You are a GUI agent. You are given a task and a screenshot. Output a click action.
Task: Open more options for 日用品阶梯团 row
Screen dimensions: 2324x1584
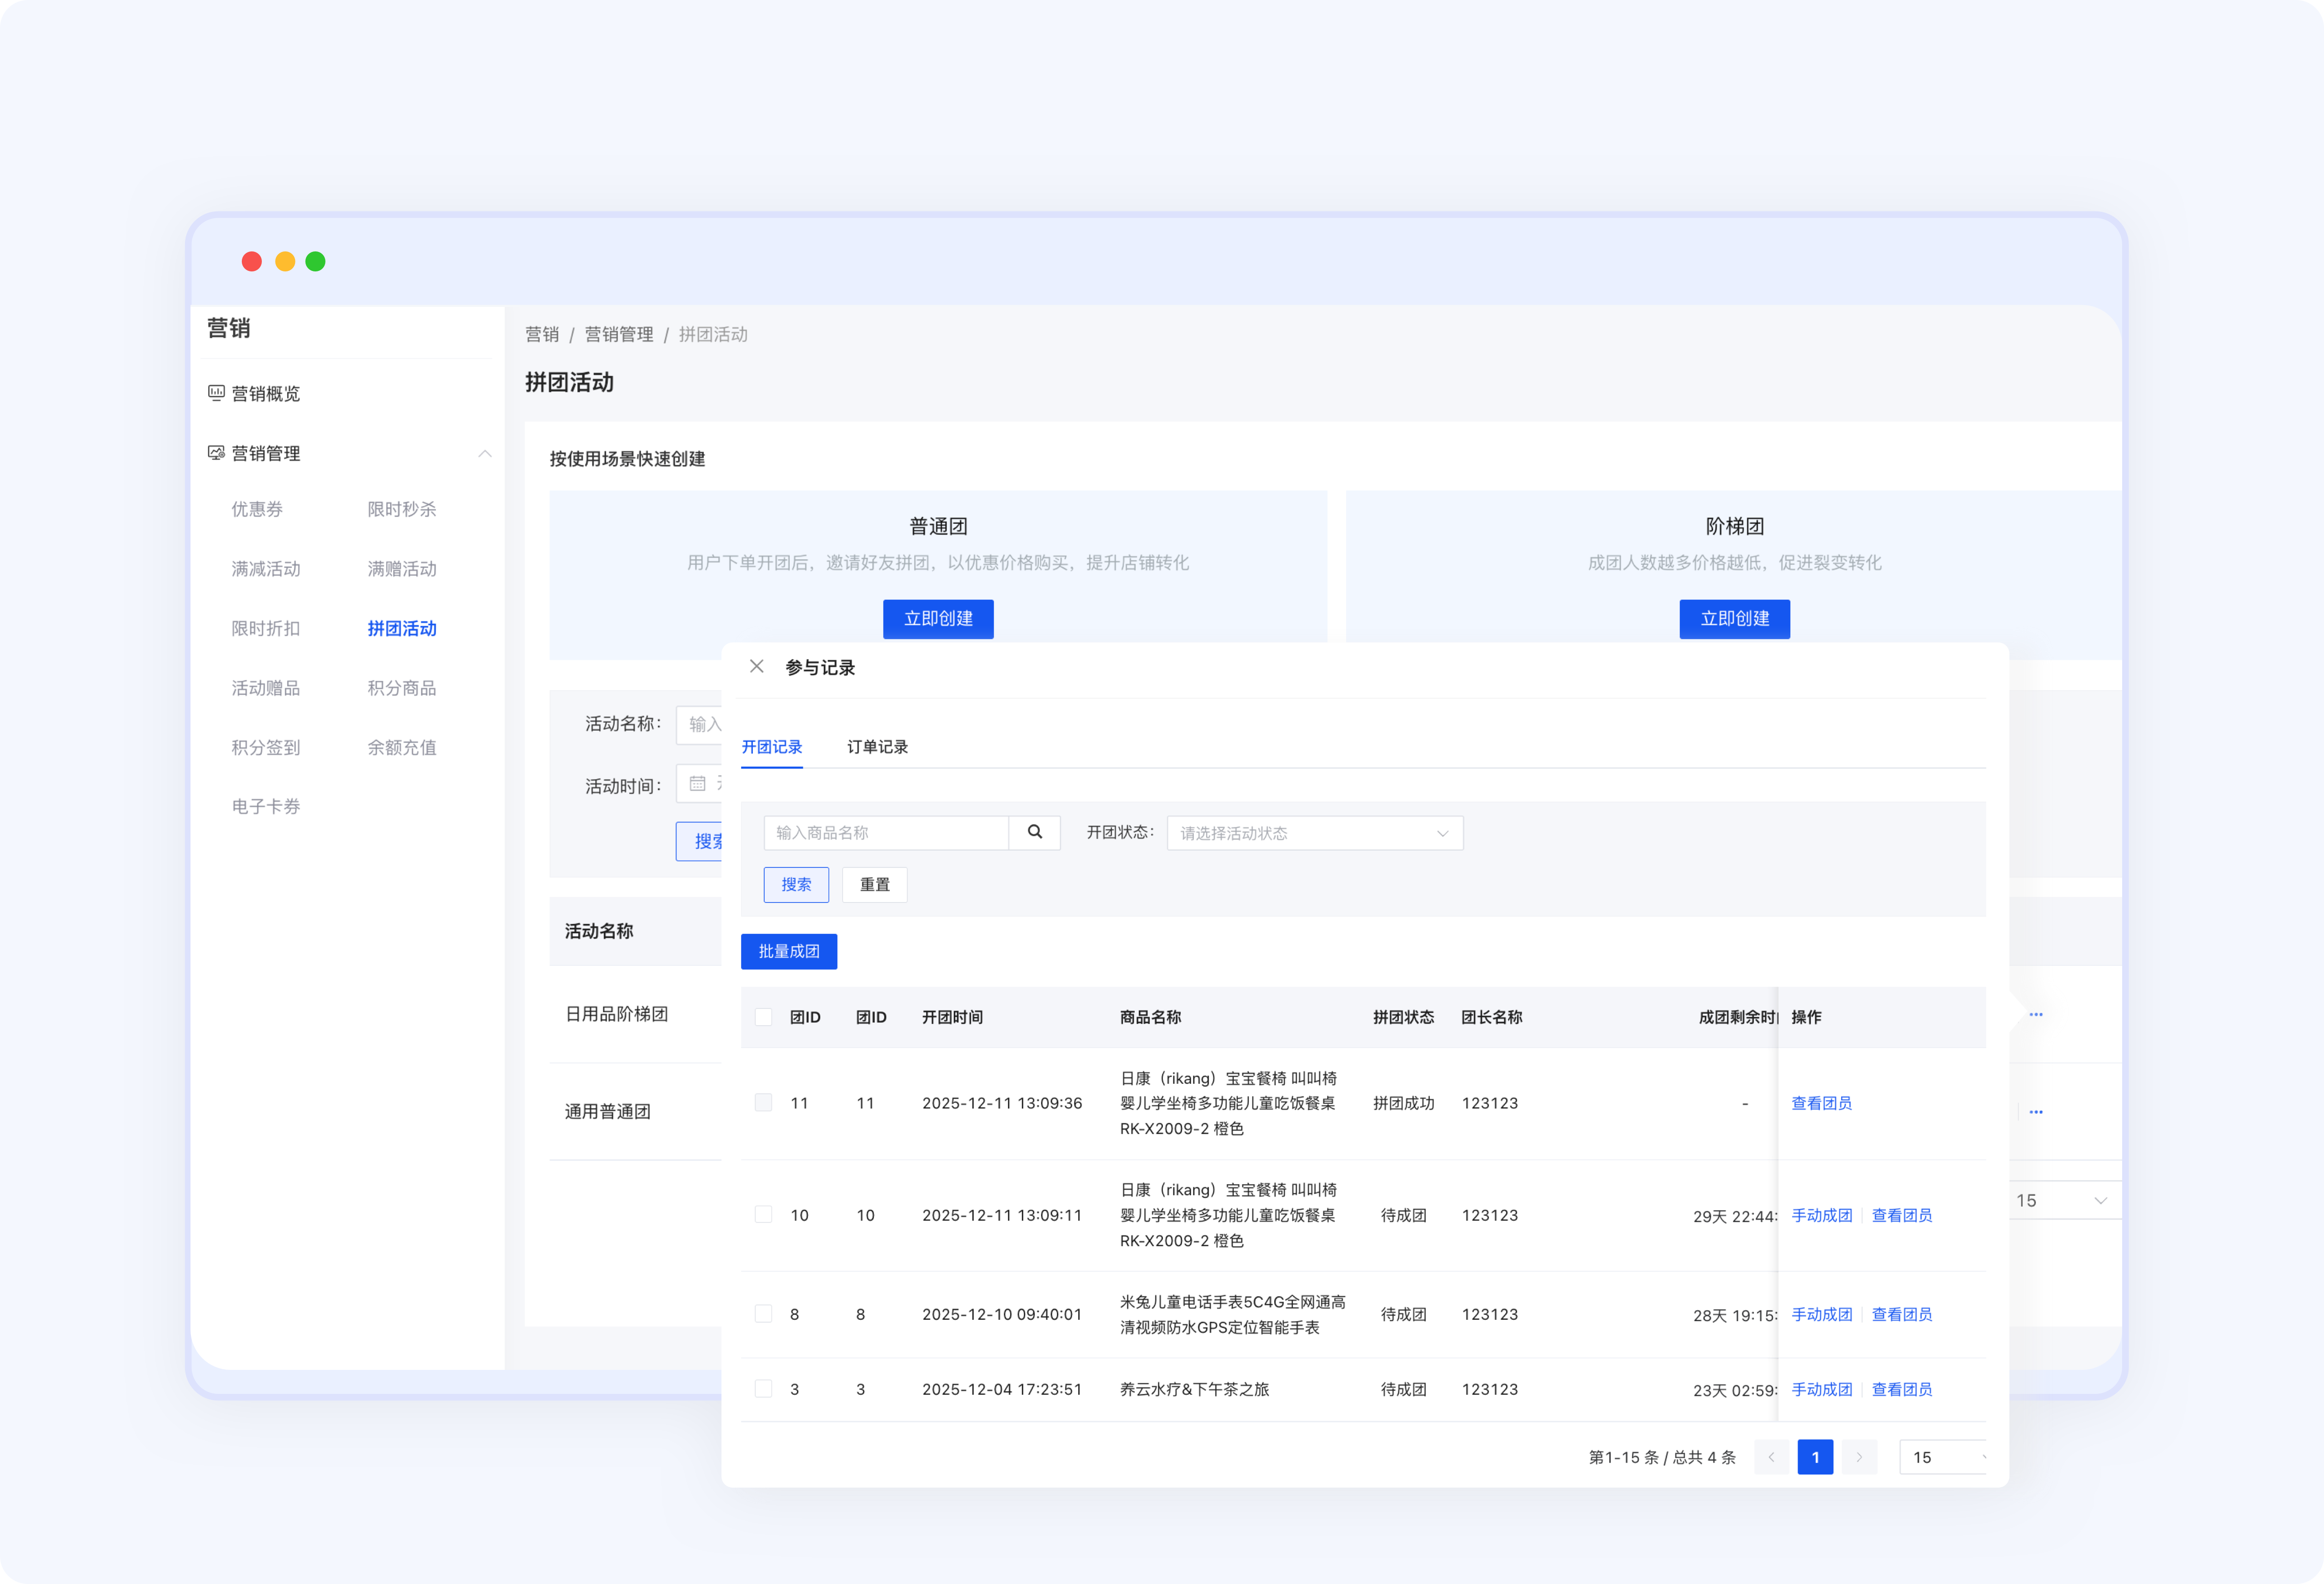[x=2035, y=1014]
